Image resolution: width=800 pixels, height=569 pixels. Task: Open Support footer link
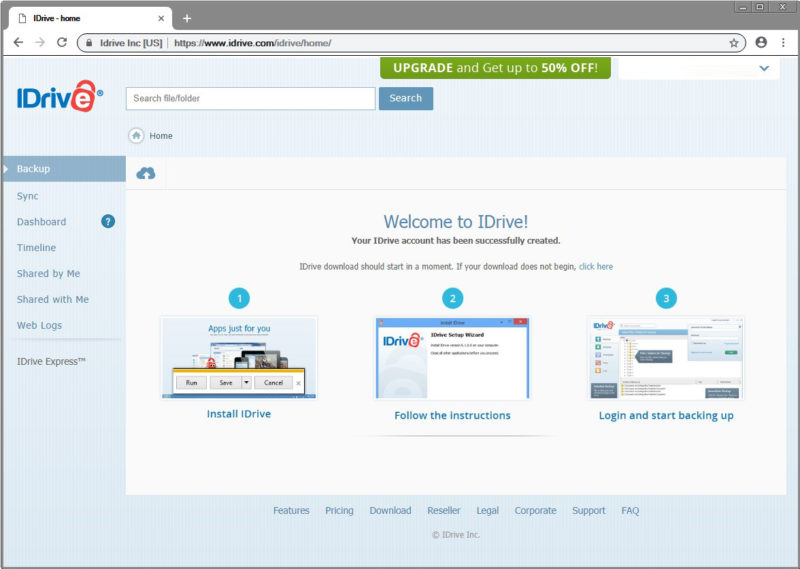(589, 510)
